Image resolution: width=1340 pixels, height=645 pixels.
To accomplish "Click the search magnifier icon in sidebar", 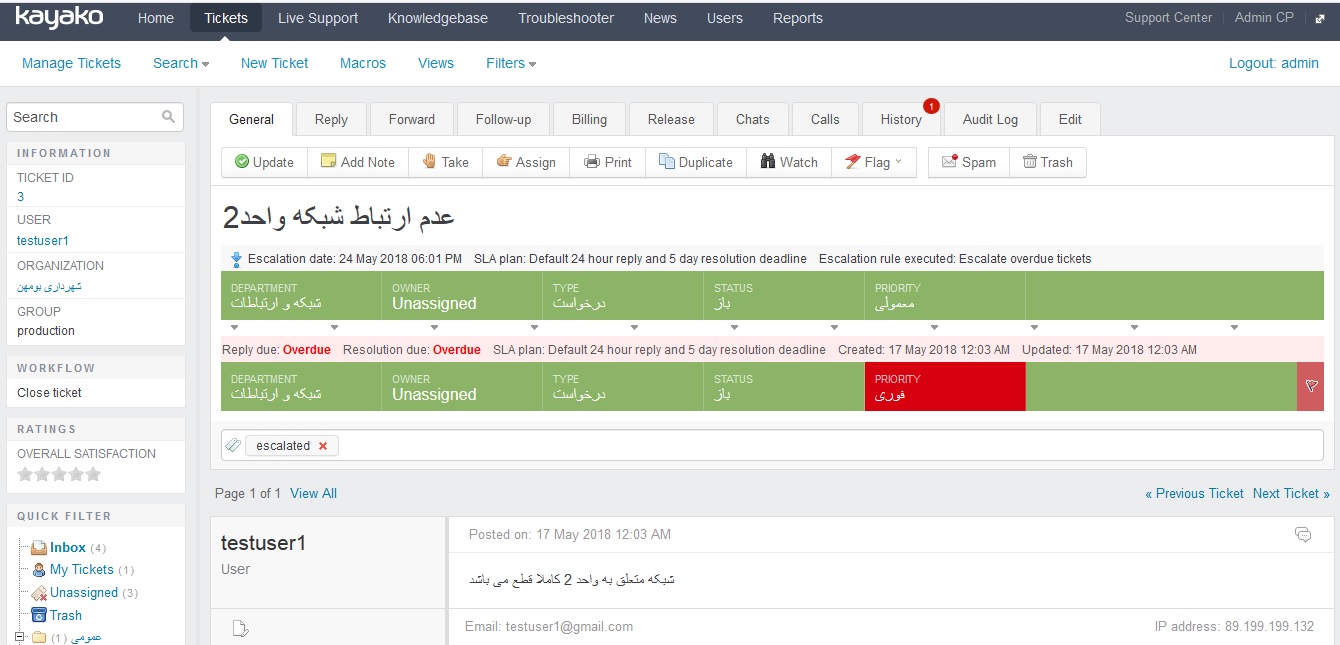I will [x=169, y=117].
